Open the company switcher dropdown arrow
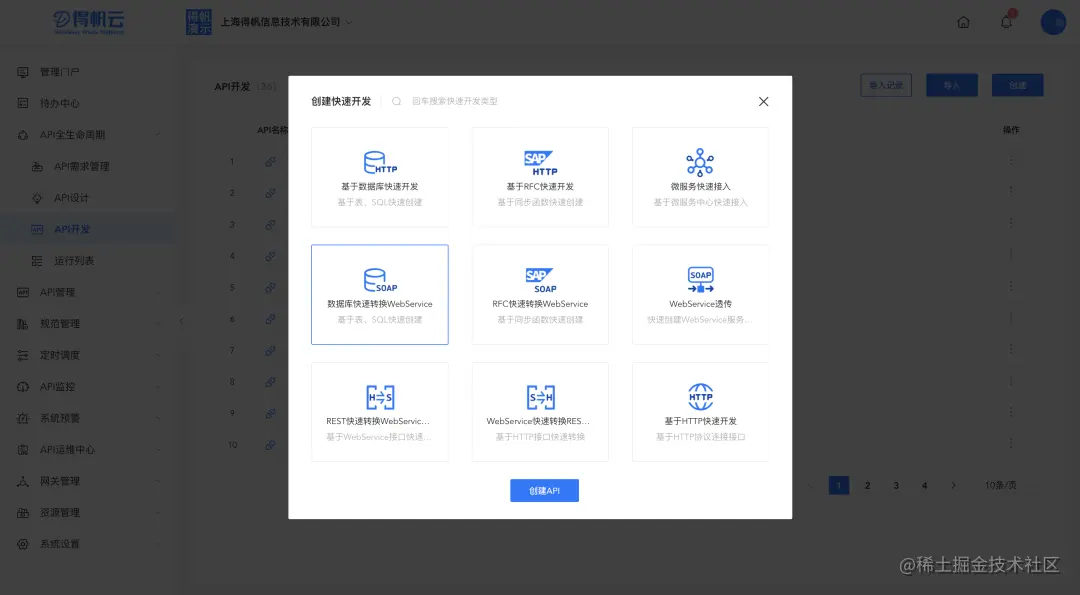This screenshot has width=1080, height=595. click(349, 22)
